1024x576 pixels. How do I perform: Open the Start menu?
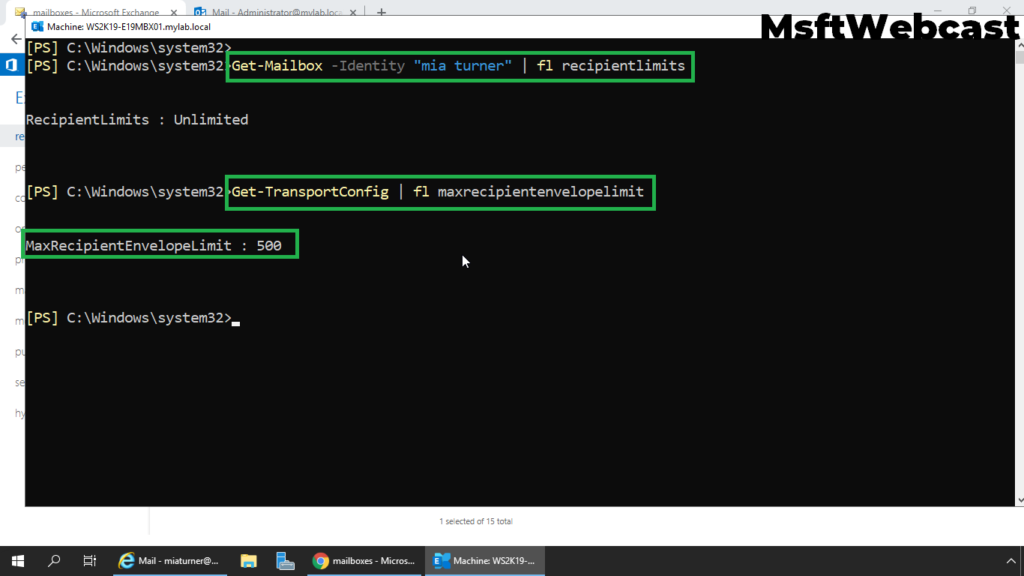tap(19, 561)
